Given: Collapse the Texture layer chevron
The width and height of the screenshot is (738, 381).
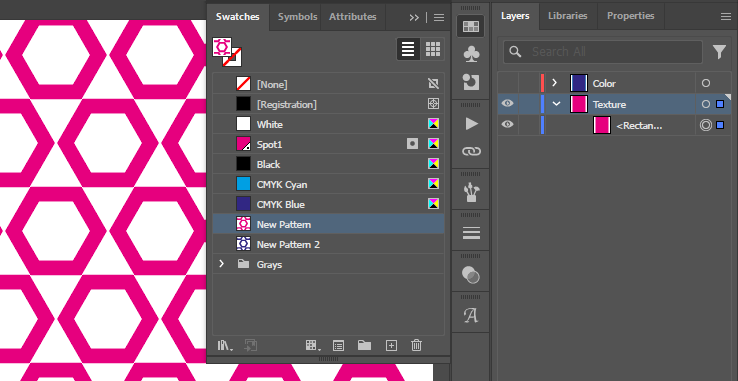Looking at the screenshot, I should click(556, 104).
